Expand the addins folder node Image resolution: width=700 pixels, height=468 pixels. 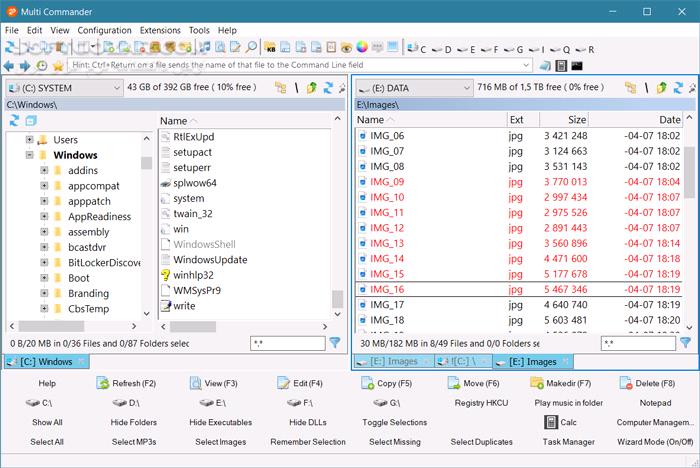pos(44,170)
